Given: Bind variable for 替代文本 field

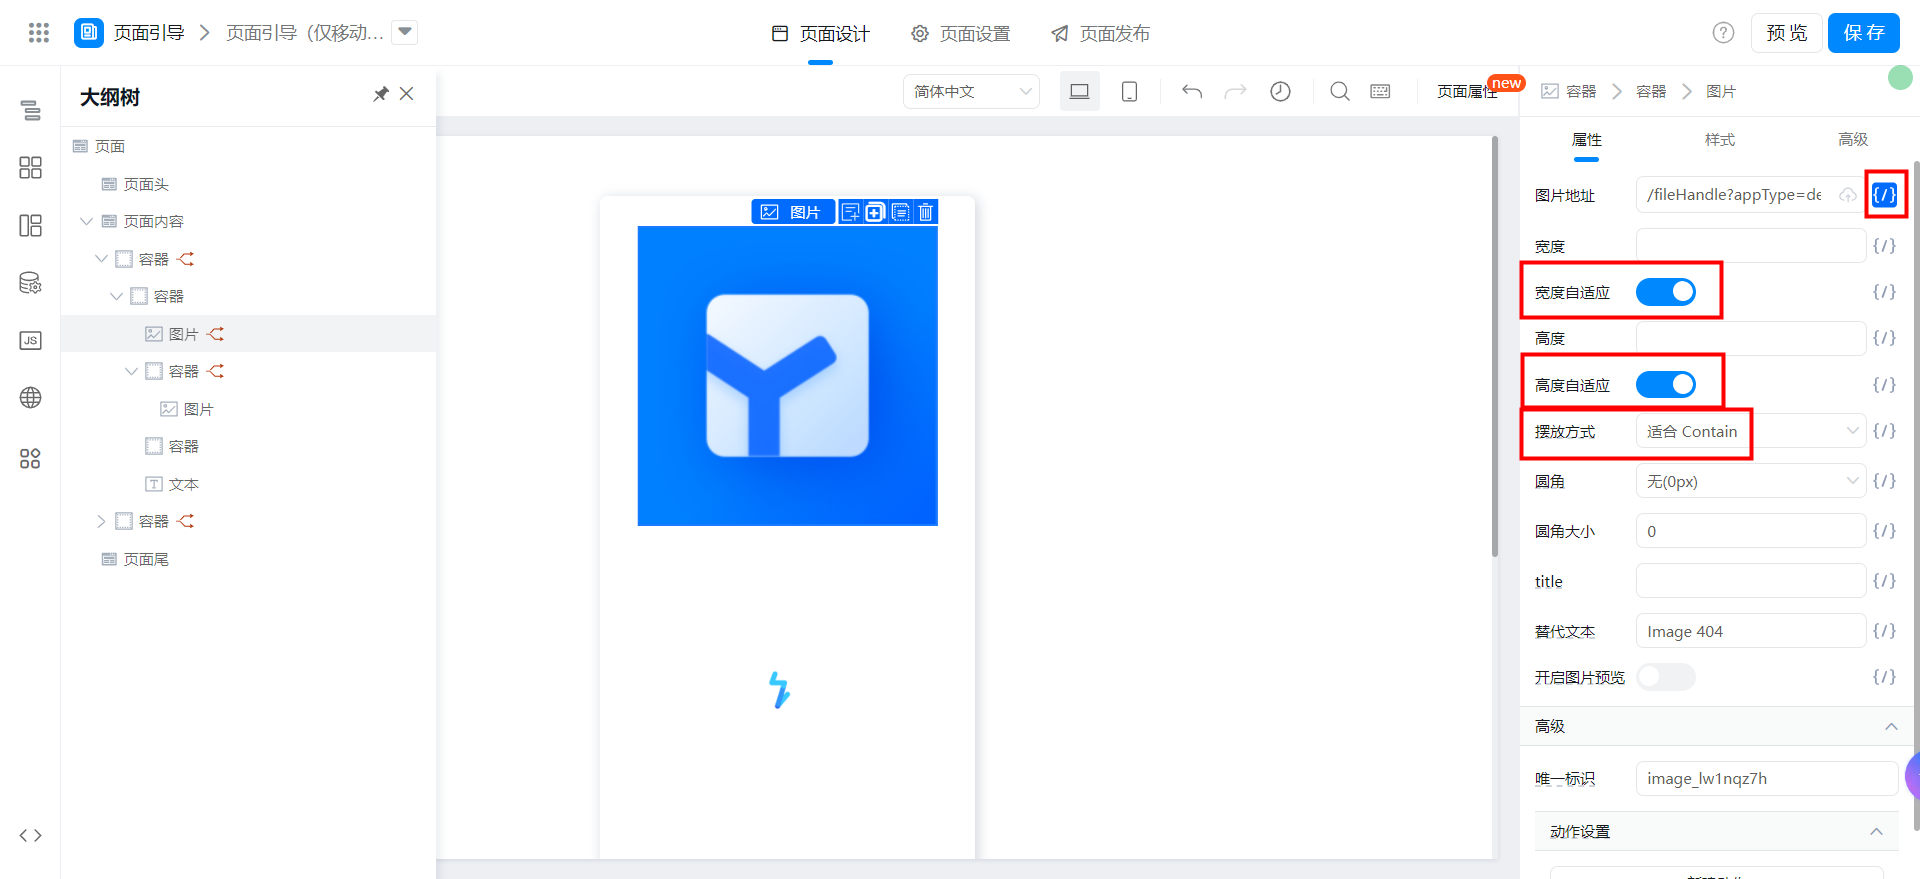Looking at the screenshot, I should pyautogui.click(x=1884, y=631).
